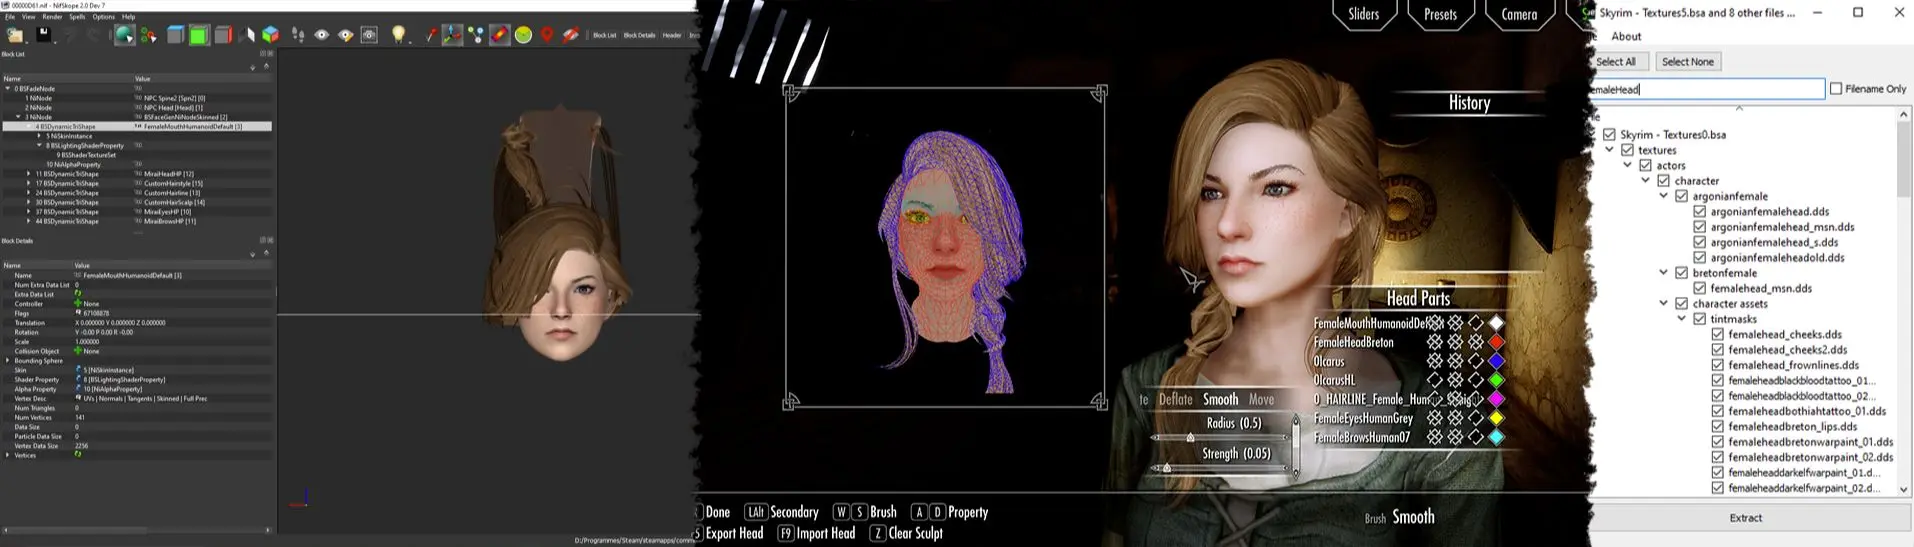The height and width of the screenshot is (547, 1914).
Task: Toggle the show collision icon
Action: (499, 35)
